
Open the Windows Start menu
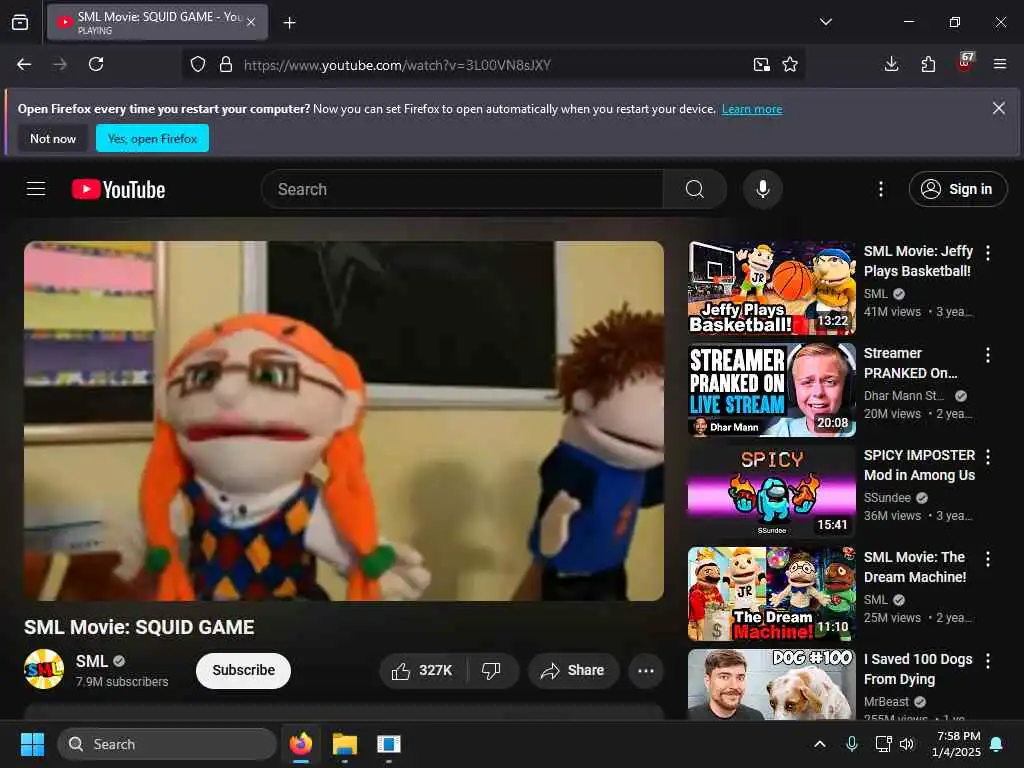(x=32, y=744)
